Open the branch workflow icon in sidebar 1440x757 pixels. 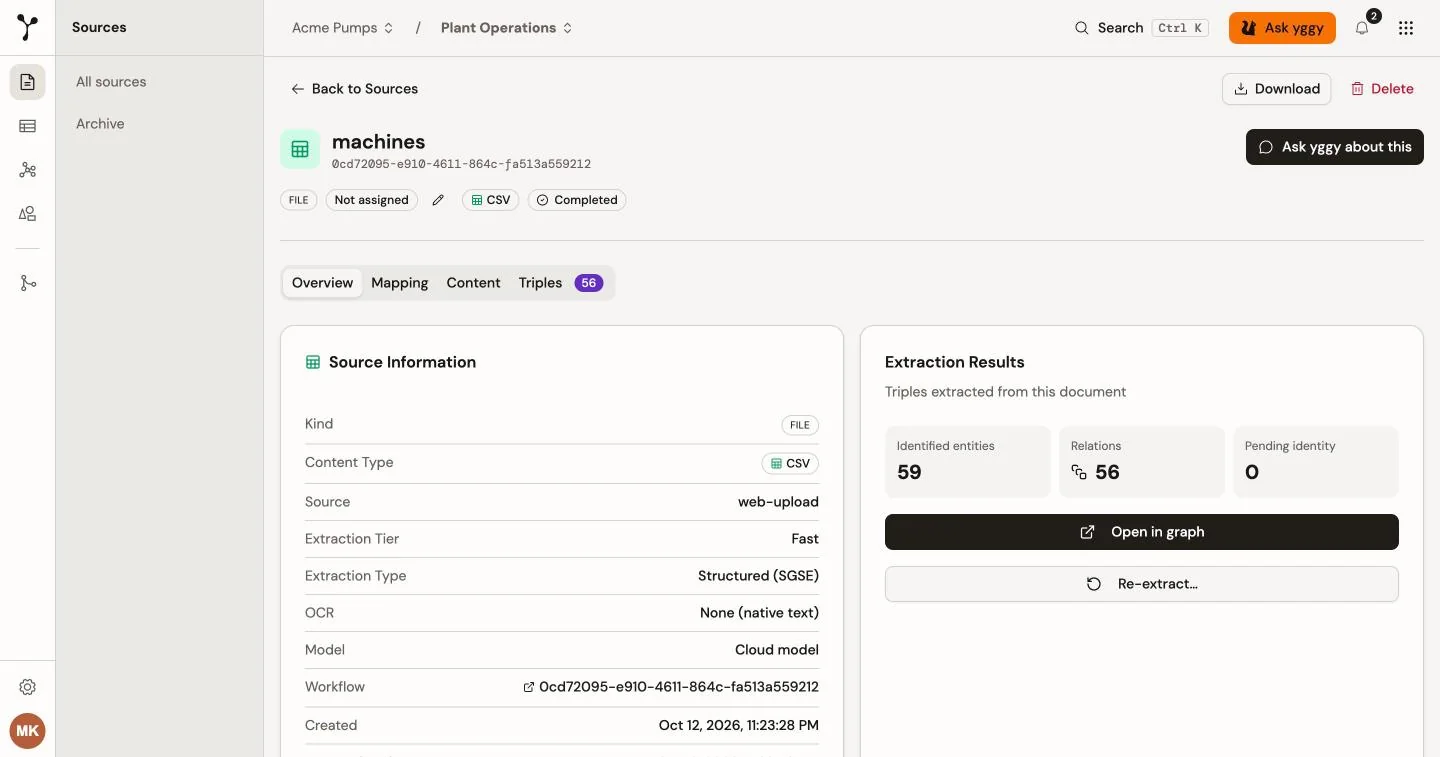point(28,283)
